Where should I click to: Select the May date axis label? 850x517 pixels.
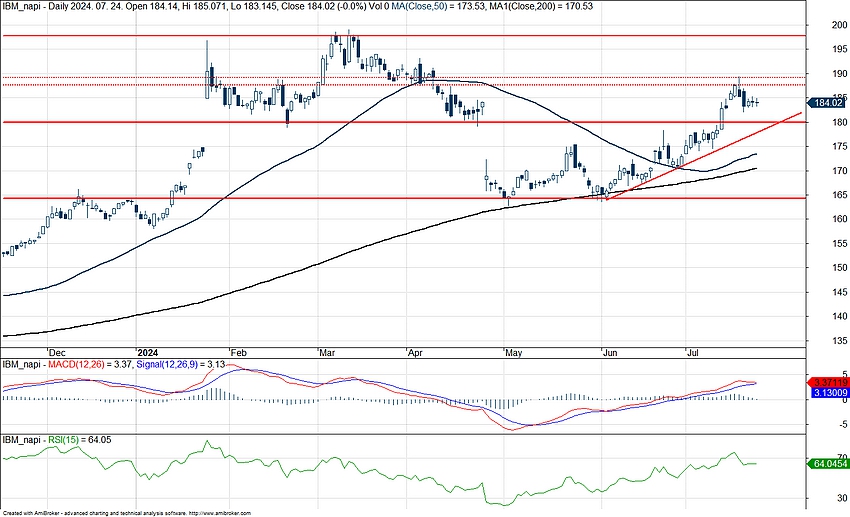pyautogui.click(x=513, y=353)
